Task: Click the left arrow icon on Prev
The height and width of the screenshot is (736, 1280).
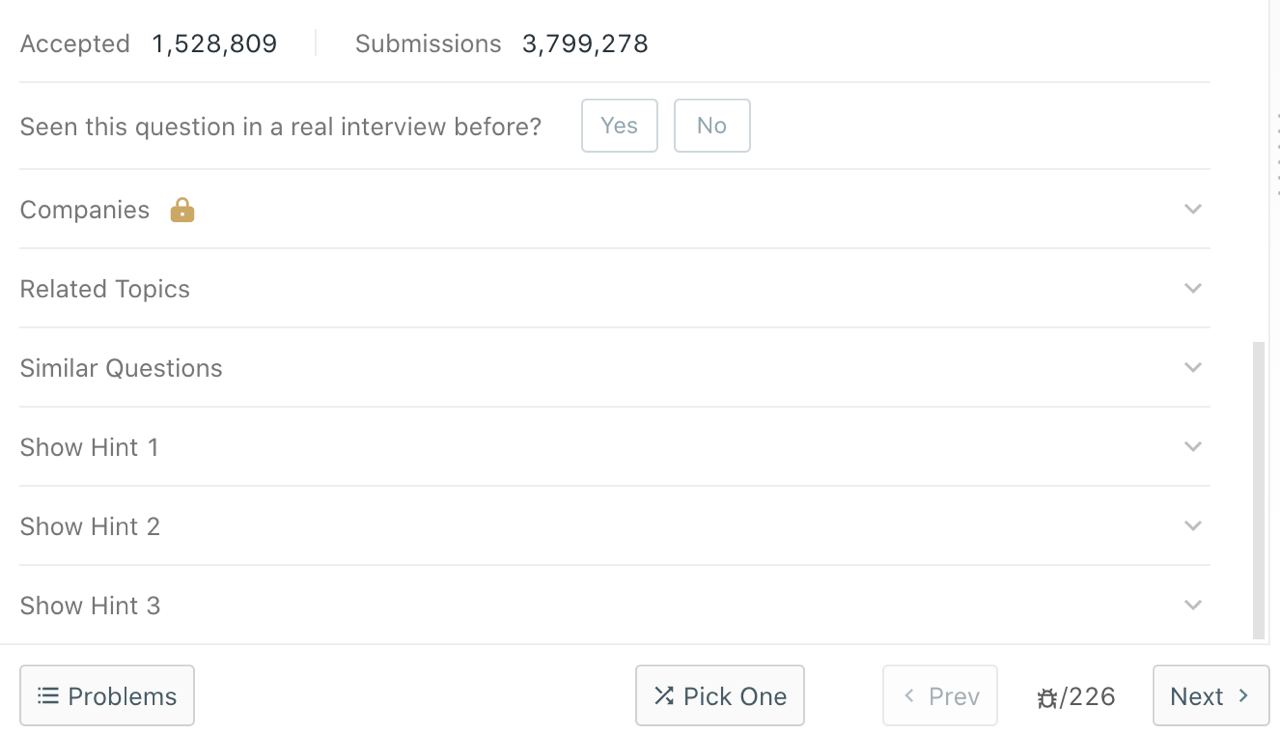Action: coord(909,695)
